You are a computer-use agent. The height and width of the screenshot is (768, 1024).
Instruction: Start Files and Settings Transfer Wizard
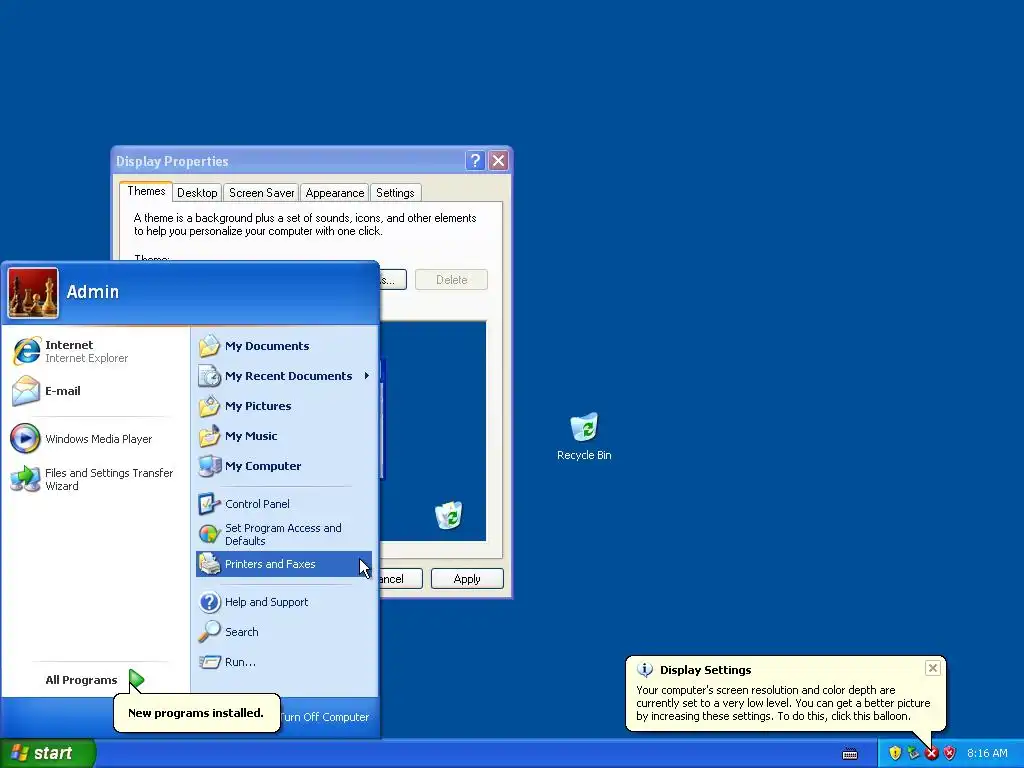(97, 479)
